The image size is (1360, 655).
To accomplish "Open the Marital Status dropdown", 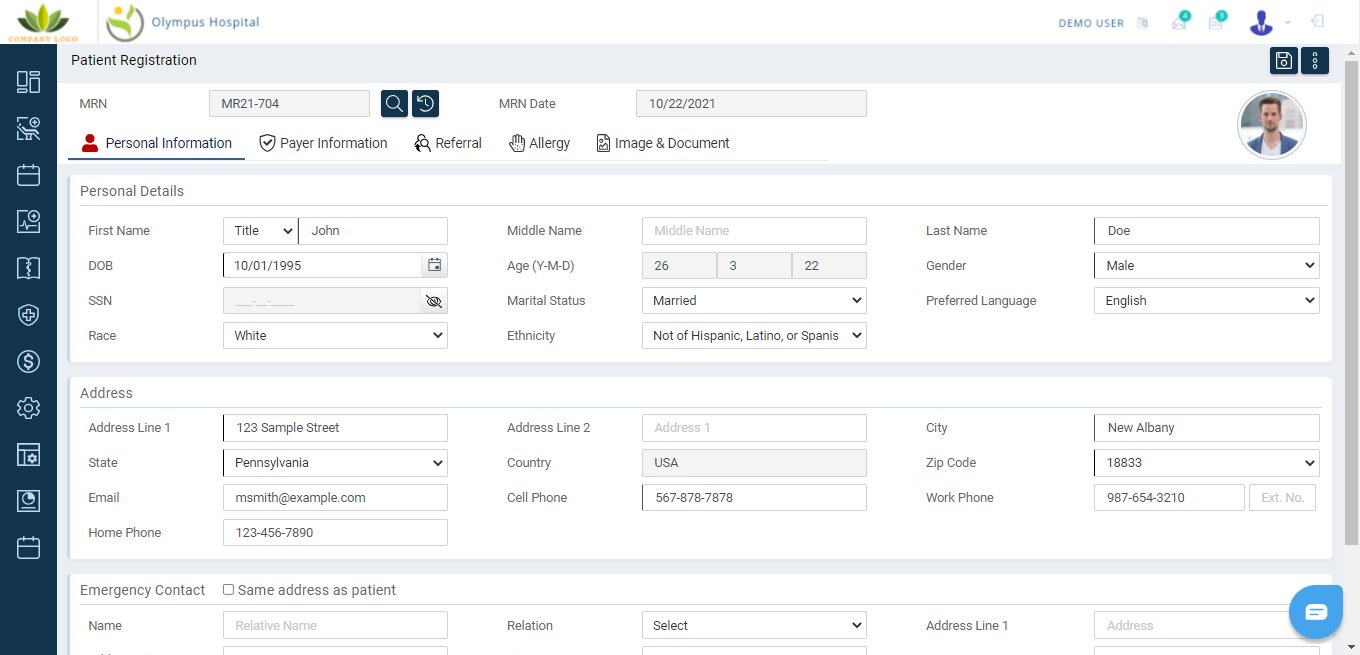I will [753, 301].
